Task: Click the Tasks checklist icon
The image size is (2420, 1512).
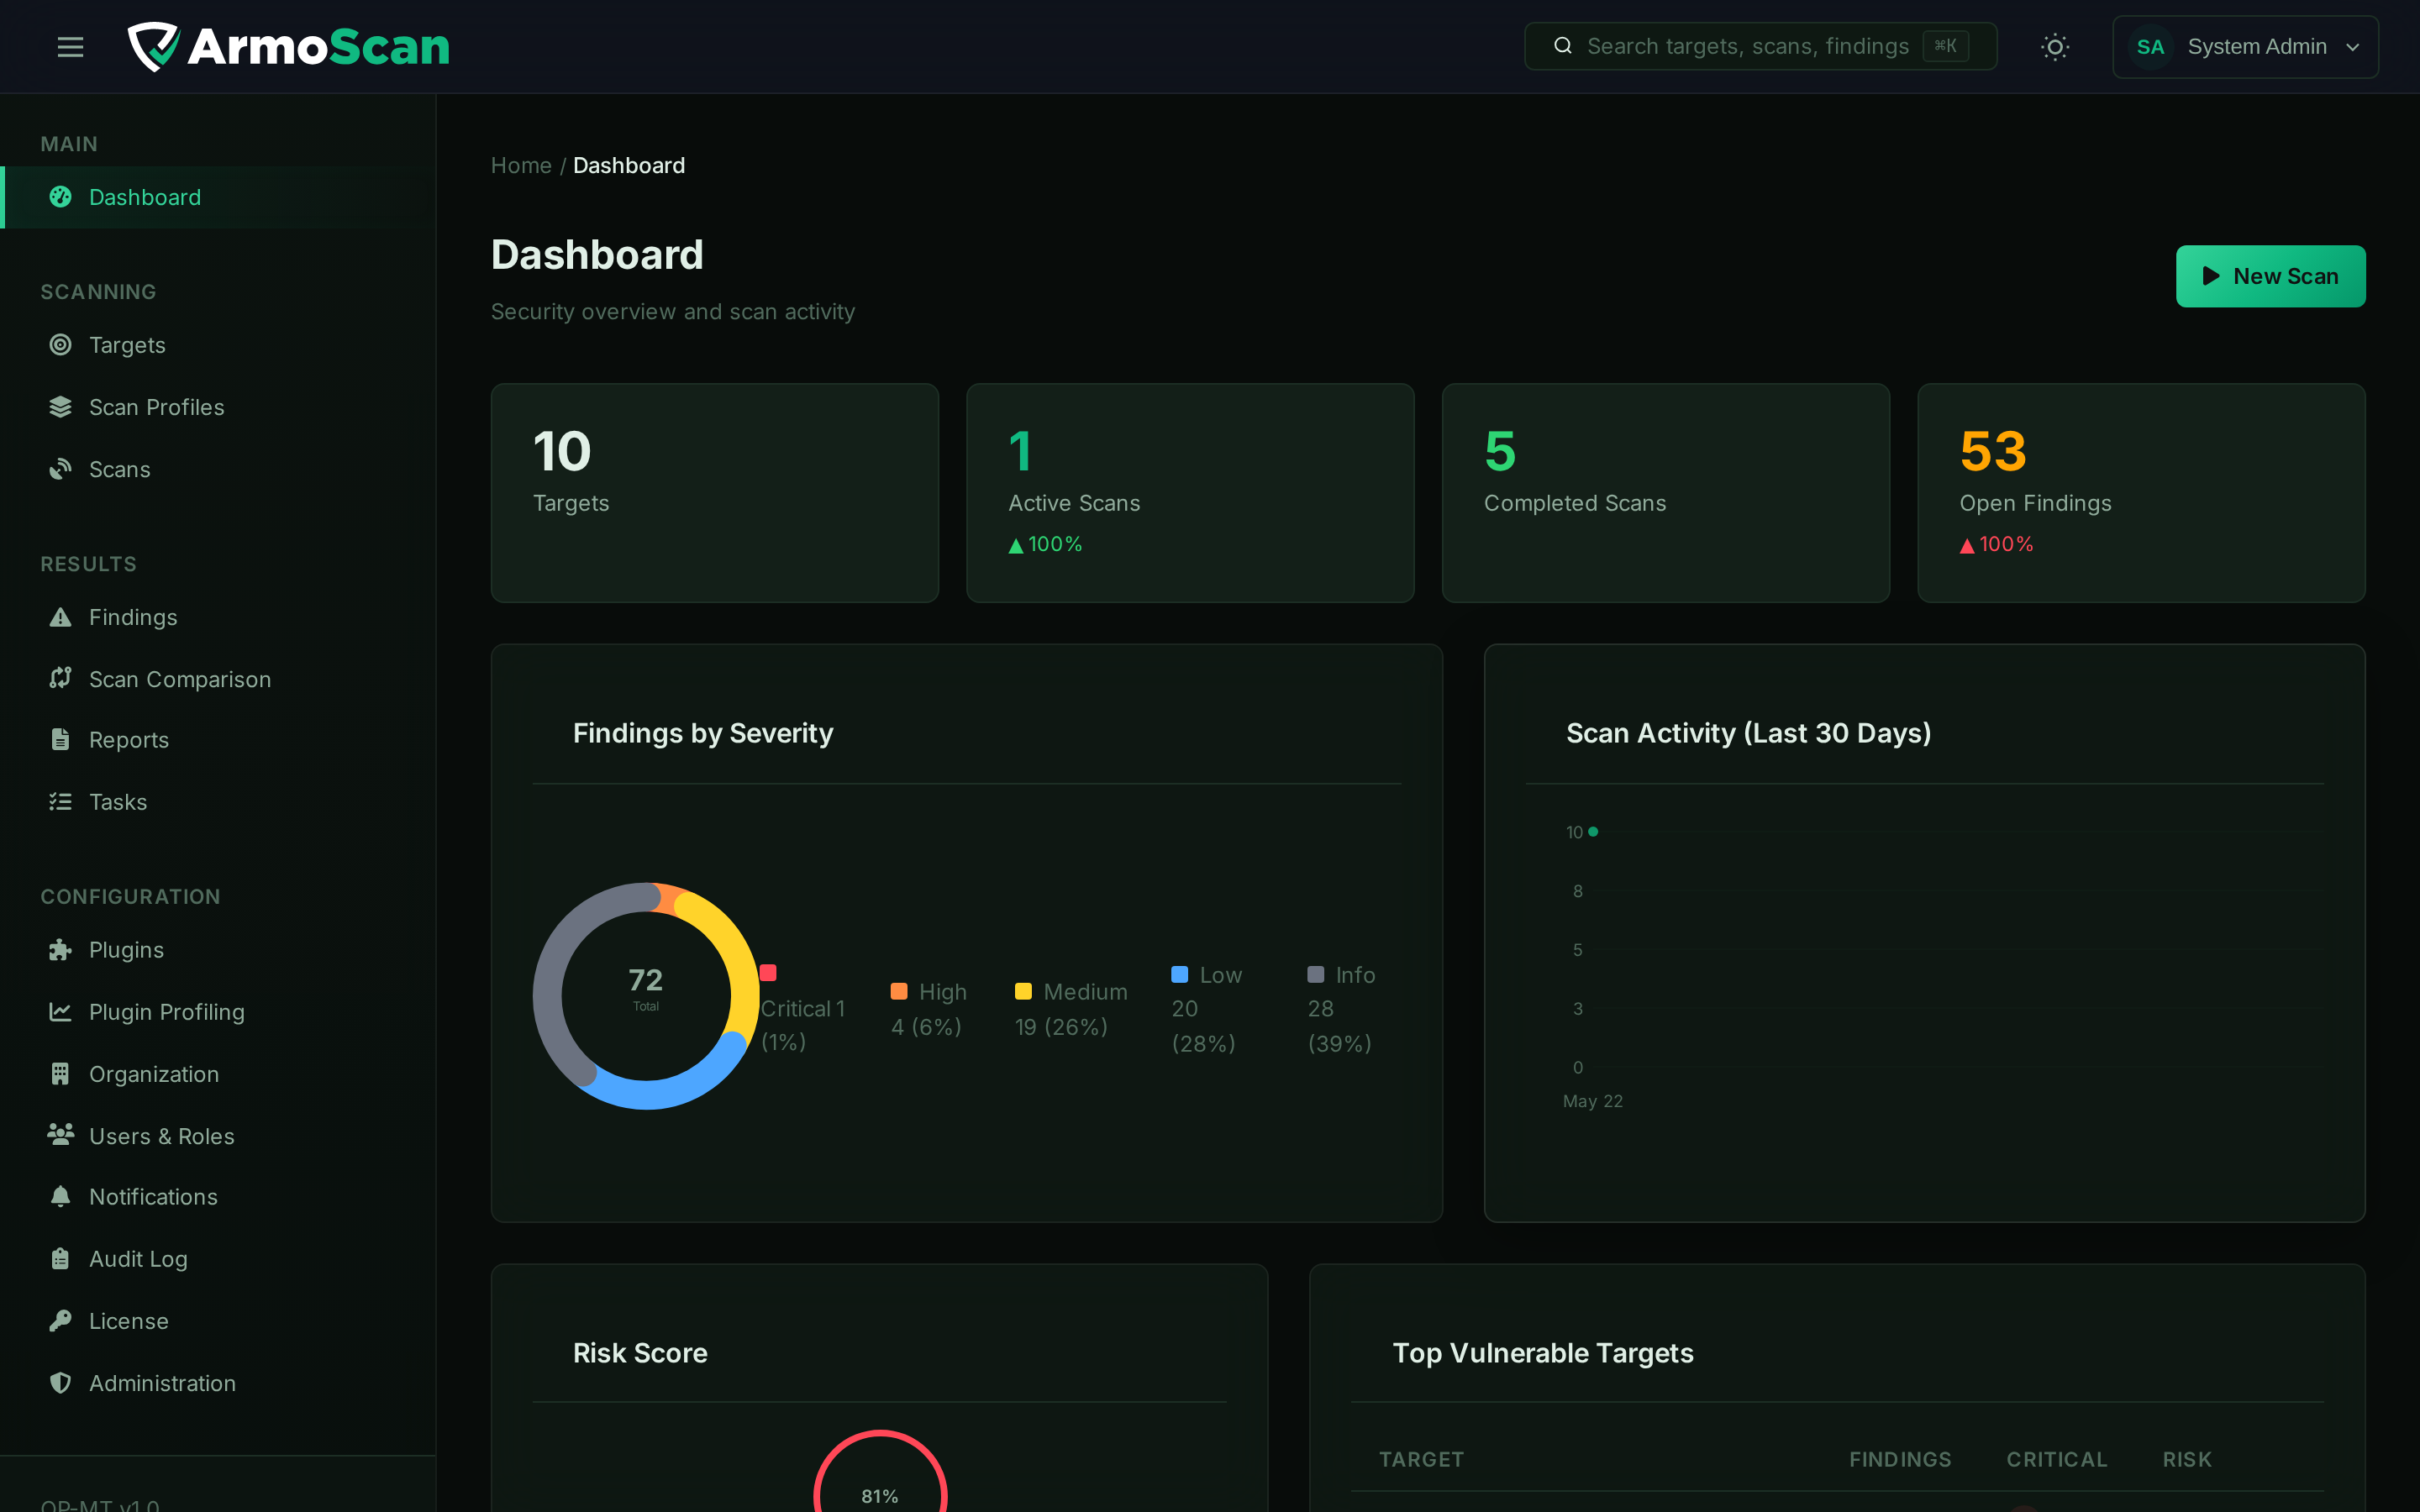Action: (61, 802)
